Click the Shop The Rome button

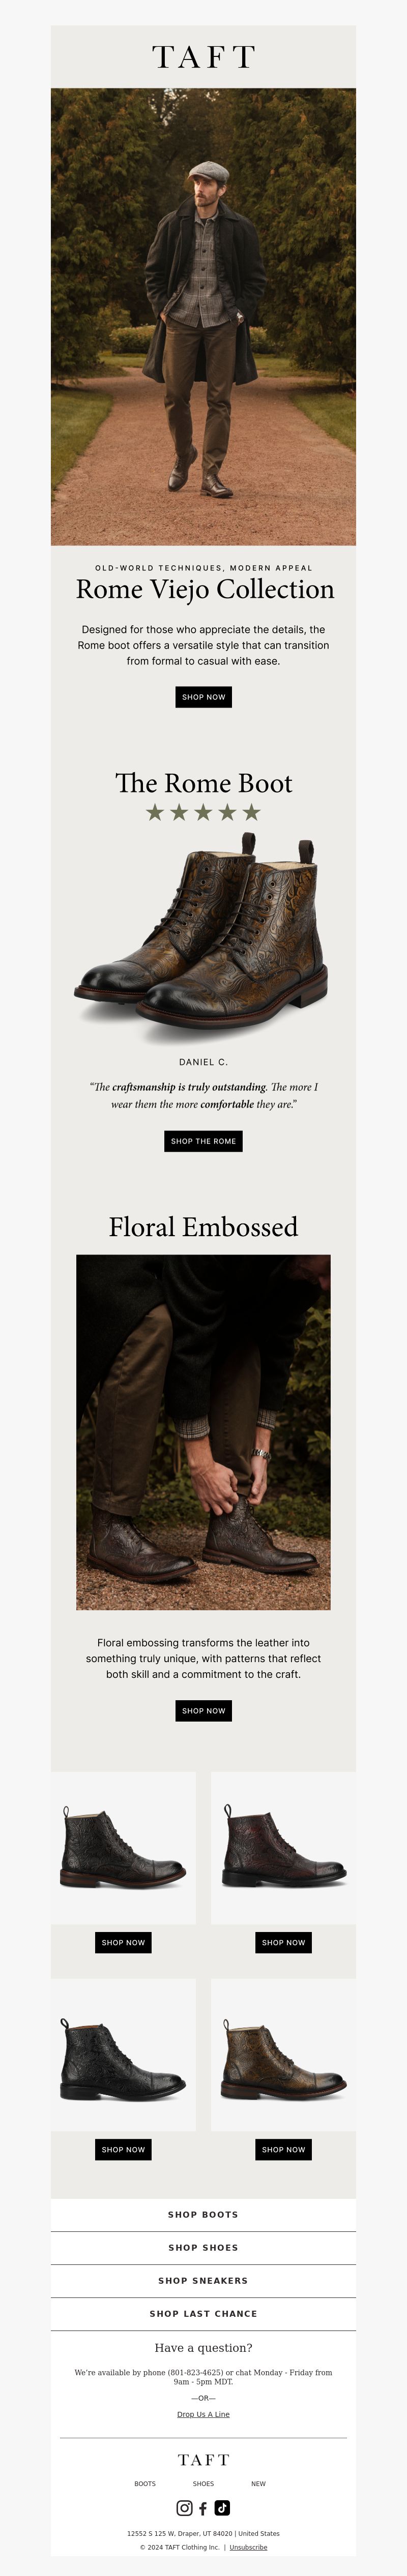(x=203, y=1141)
